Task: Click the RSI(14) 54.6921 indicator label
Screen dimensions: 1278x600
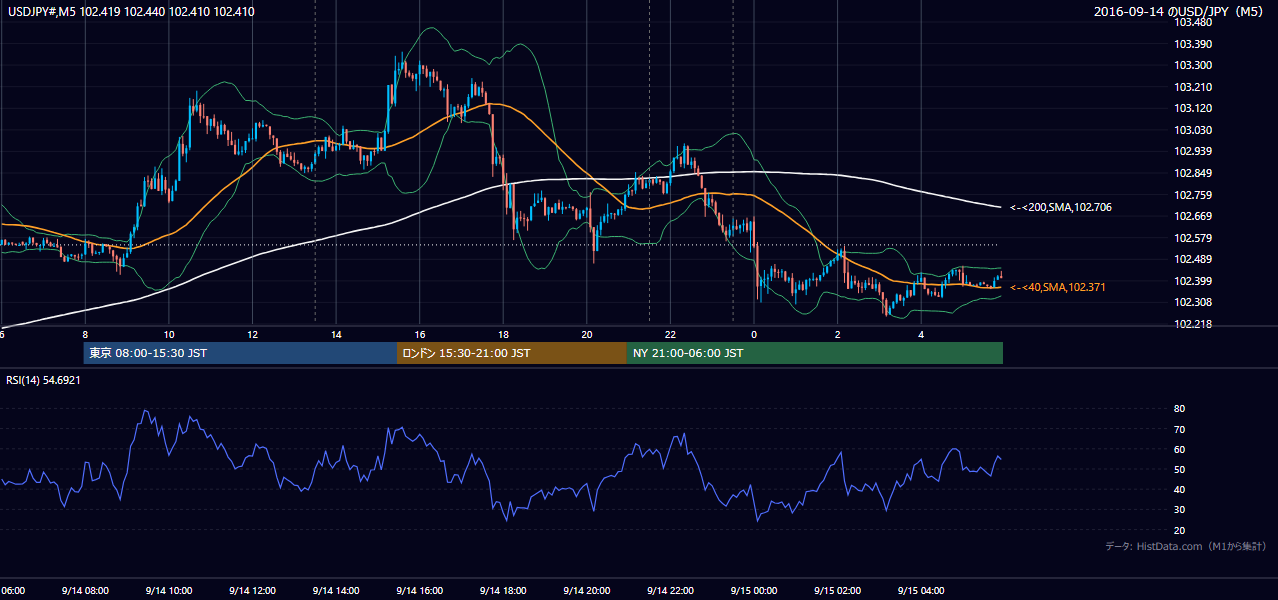Action: click(43, 380)
